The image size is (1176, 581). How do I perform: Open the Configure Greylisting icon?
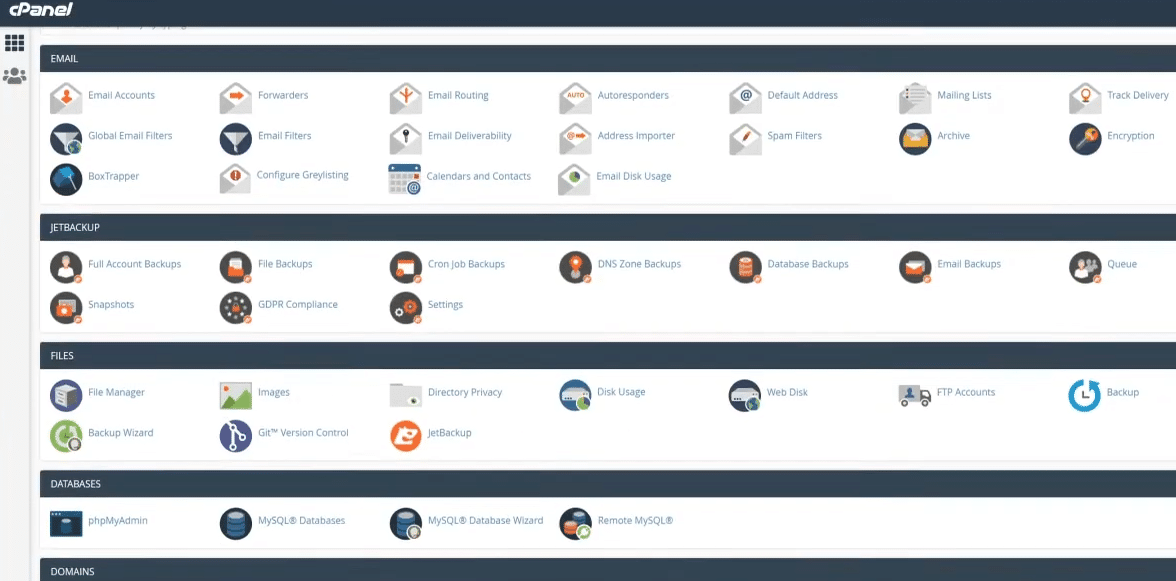click(235, 179)
